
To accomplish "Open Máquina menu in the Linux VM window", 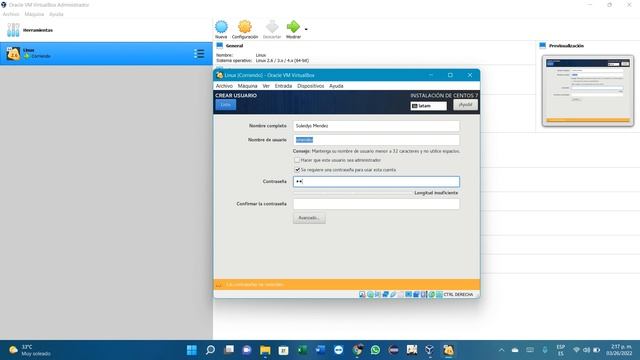I will 247,86.
